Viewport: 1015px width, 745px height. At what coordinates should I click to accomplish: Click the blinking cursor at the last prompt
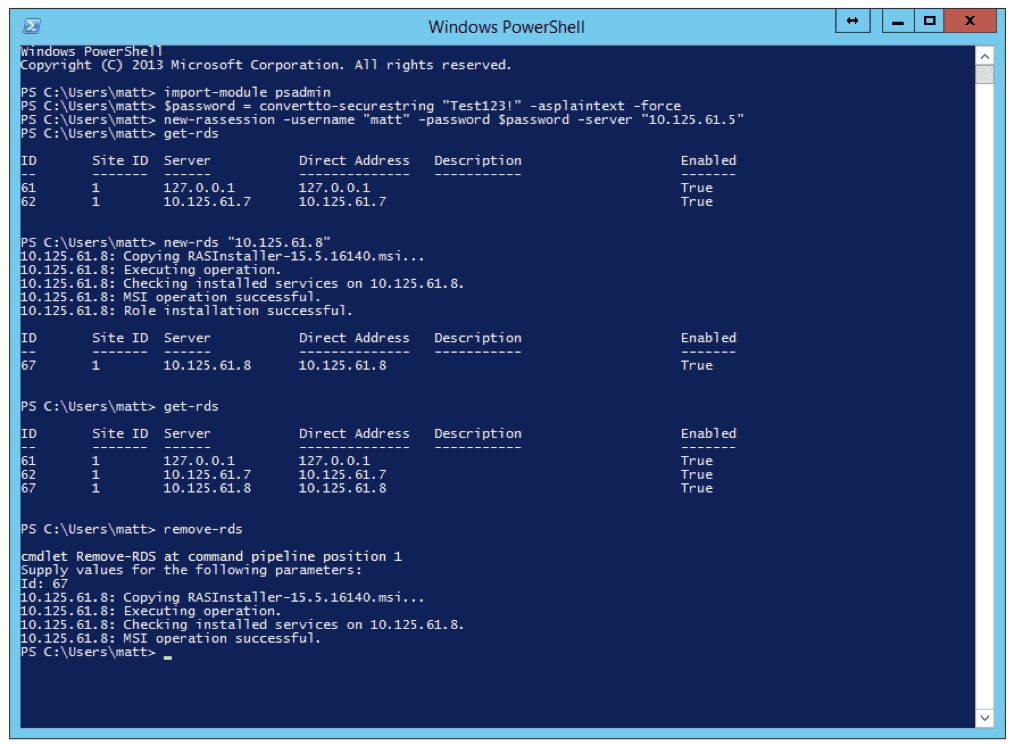click(x=168, y=656)
